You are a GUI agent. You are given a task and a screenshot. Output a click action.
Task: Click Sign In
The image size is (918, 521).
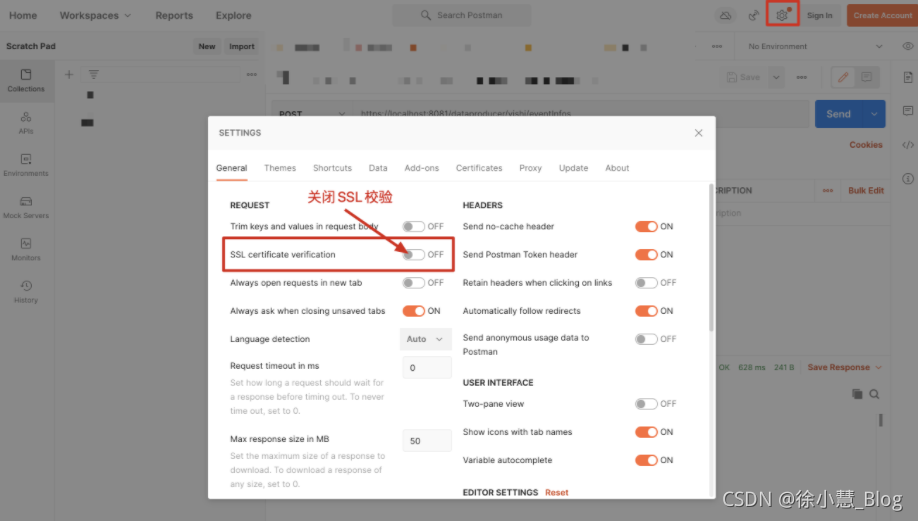(x=820, y=15)
